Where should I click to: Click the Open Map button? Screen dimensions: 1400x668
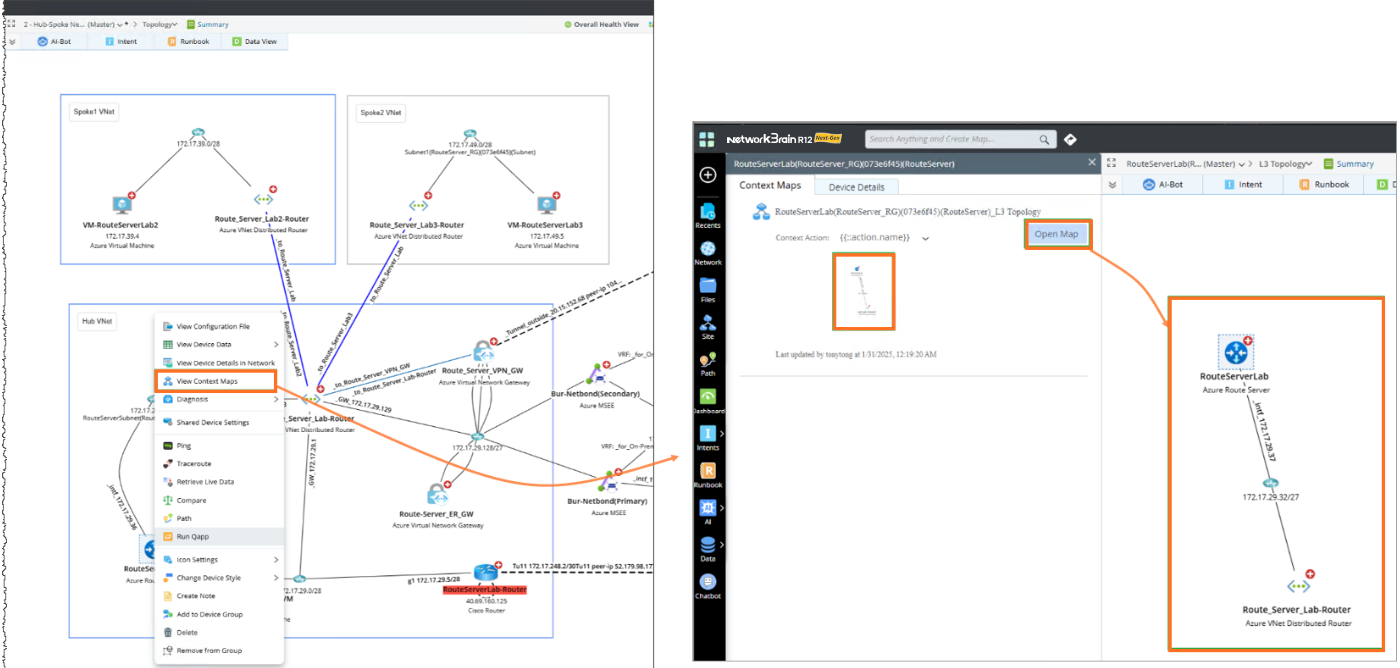click(x=1056, y=234)
